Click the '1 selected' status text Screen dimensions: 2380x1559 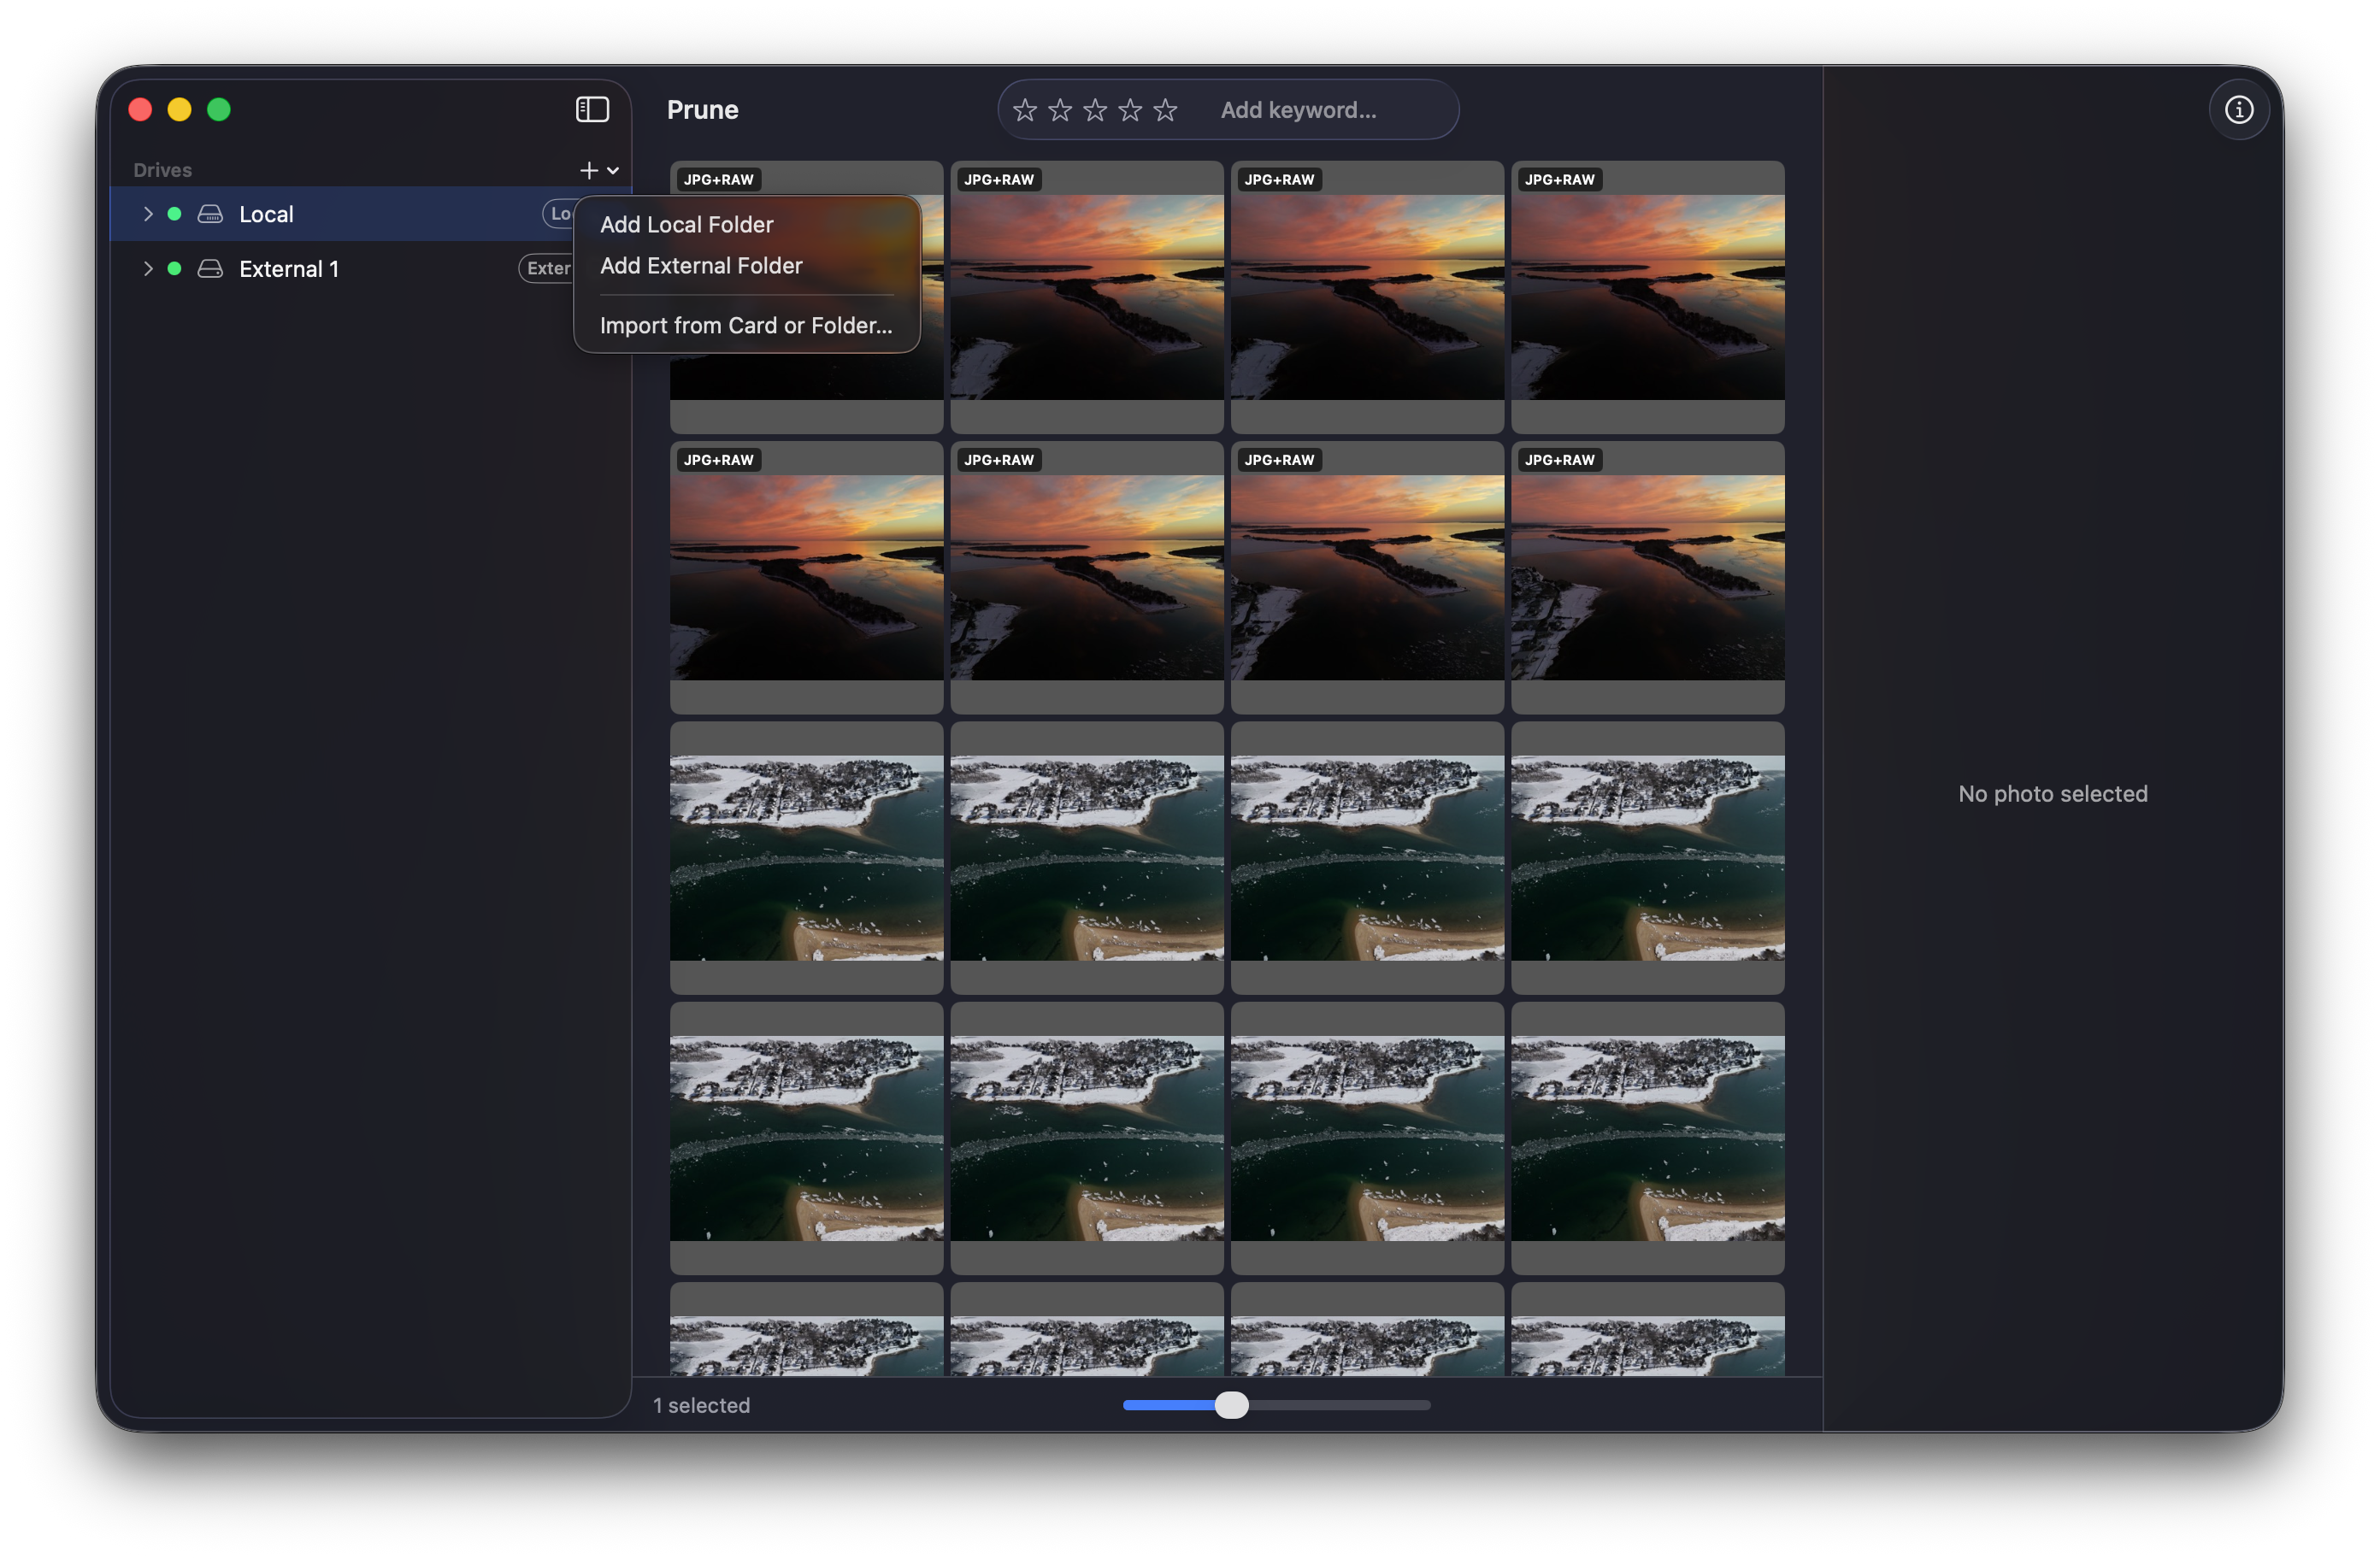pyautogui.click(x=701, y=1405)
